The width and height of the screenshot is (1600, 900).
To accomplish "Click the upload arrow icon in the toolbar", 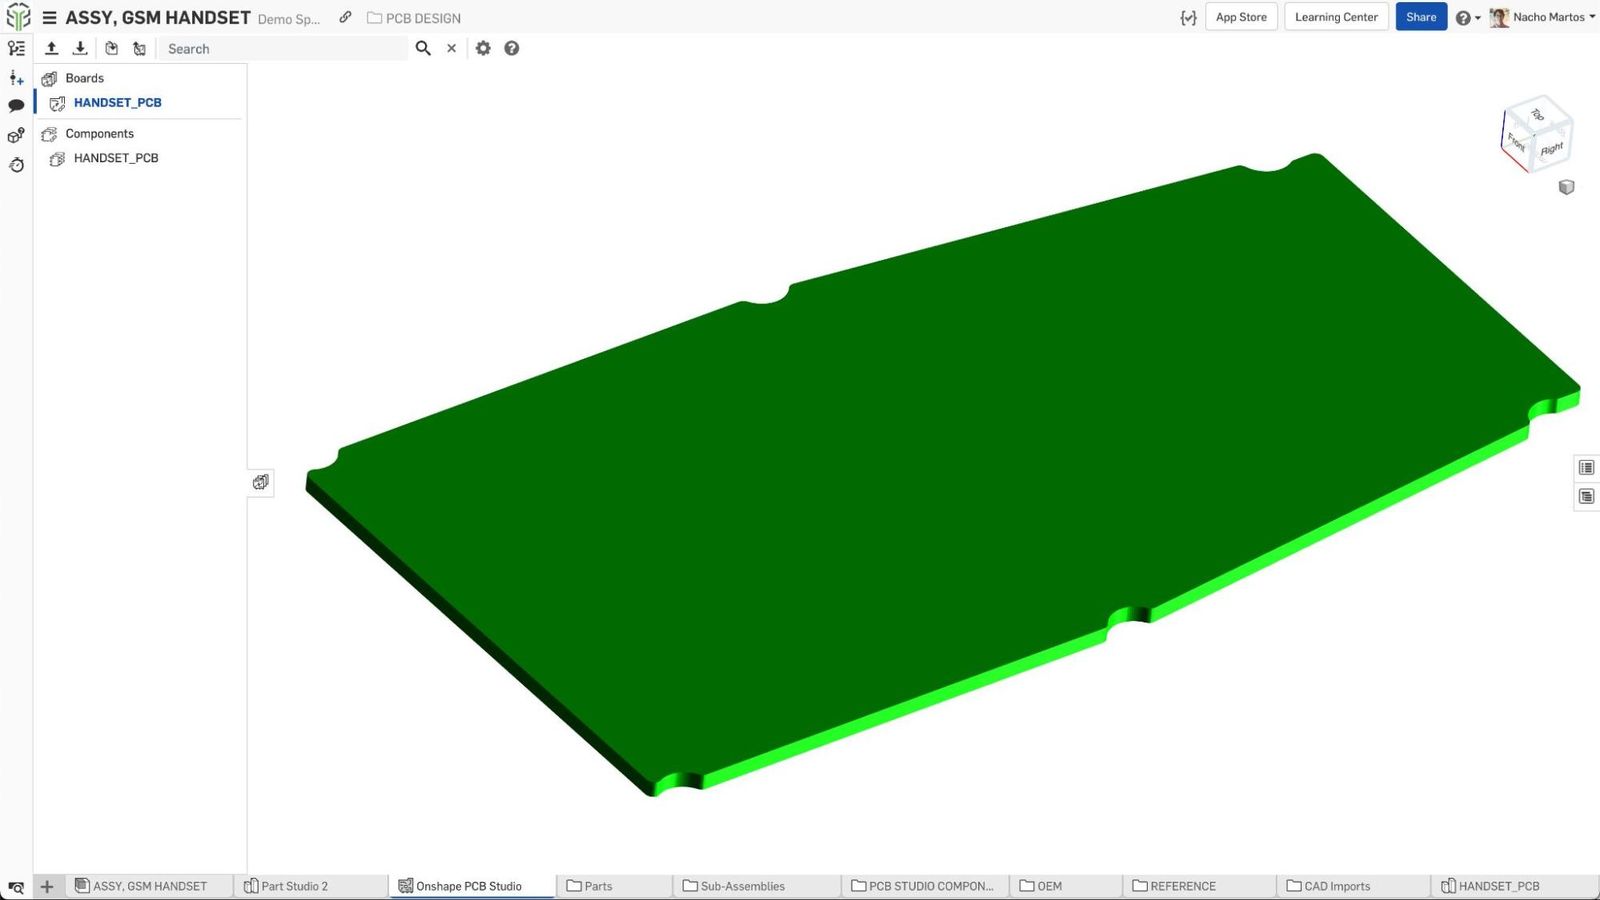I will point(52,48).
